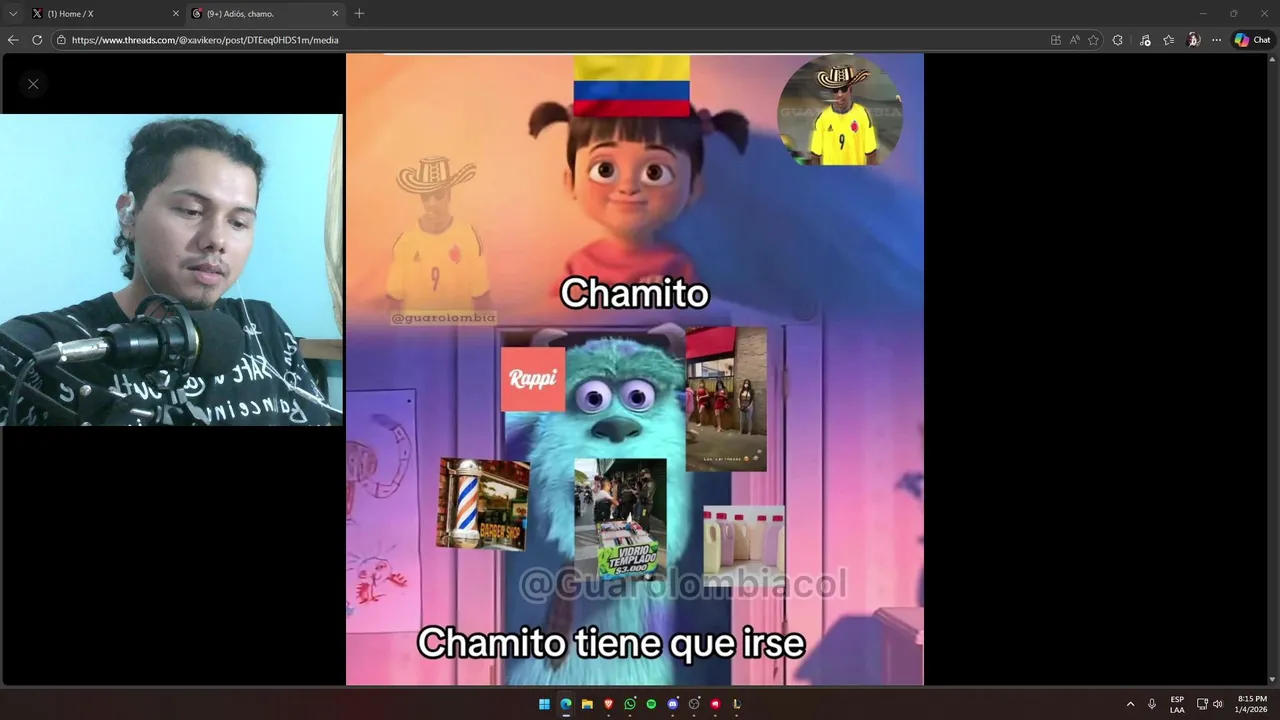Screen dimensions: 1280x720
Task: Open a new browser tab
Action: pos(359,14)
